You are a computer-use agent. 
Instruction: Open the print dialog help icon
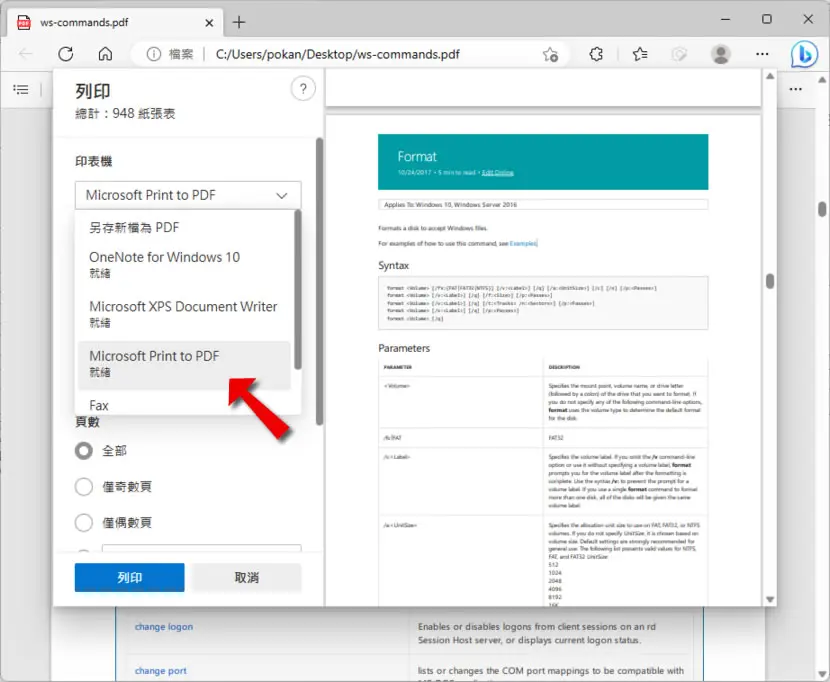click(303, 89)
